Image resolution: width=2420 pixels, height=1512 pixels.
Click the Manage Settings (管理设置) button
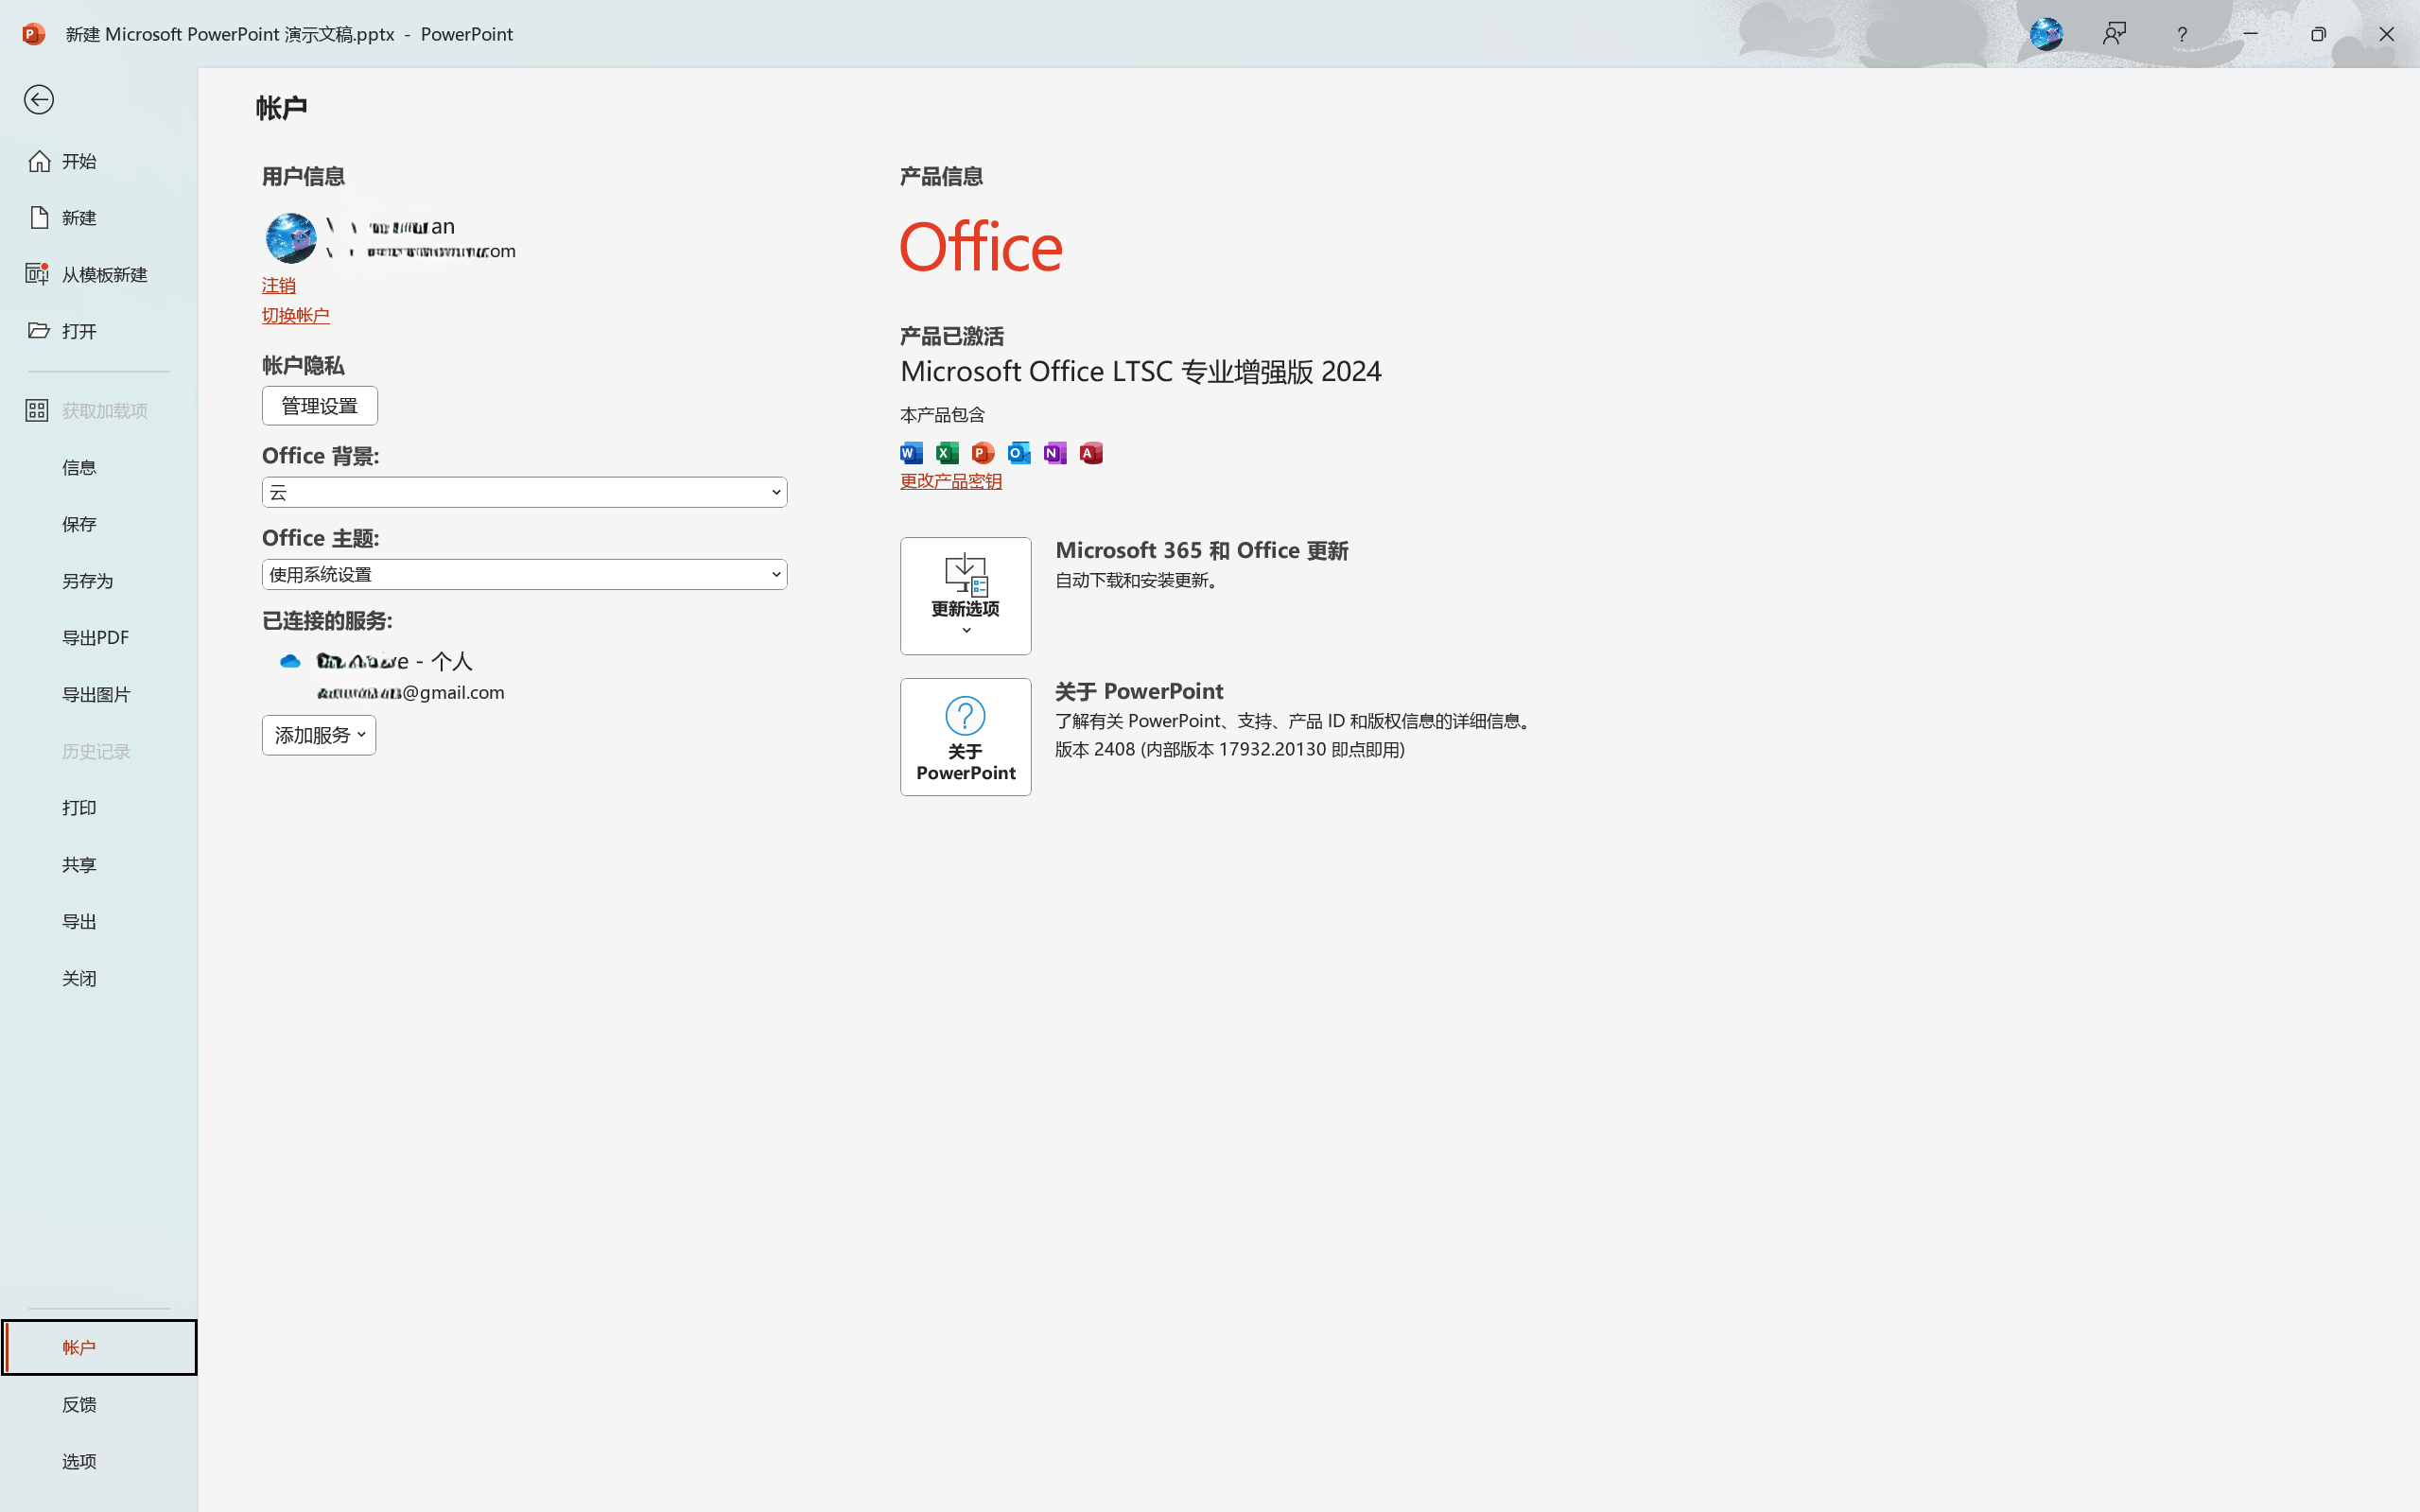click(x=320, y=406)
